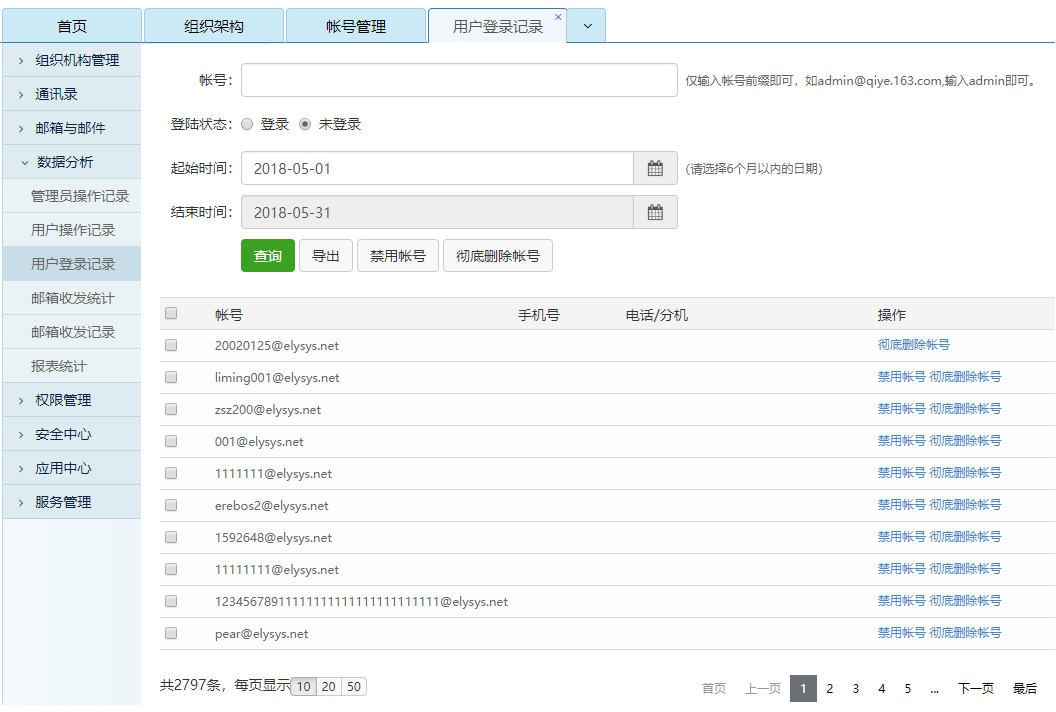Select the 登录 radio button
The image size is (1056, 712).
(x=247, y=125)
